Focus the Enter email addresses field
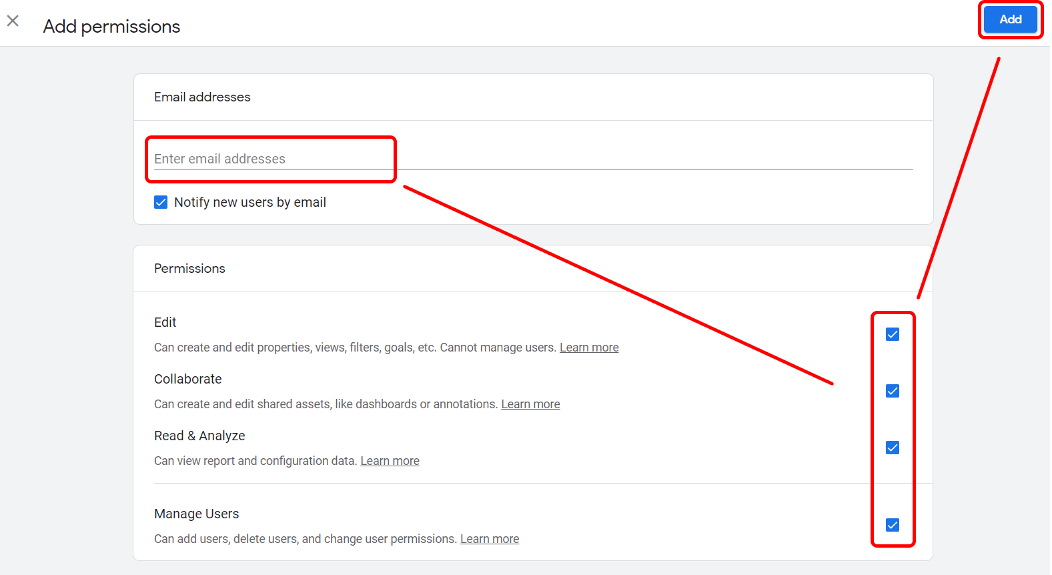This screenshot has width=1052, height=575. [533, 159]
